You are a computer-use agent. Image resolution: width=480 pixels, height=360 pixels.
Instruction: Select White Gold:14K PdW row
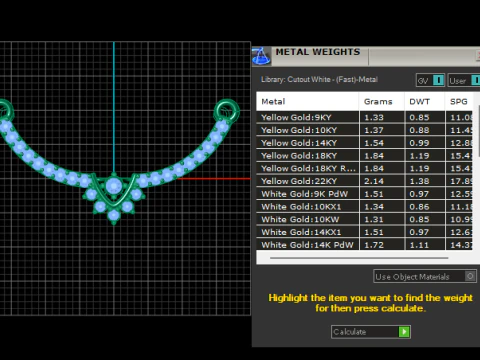click(364, 245)
